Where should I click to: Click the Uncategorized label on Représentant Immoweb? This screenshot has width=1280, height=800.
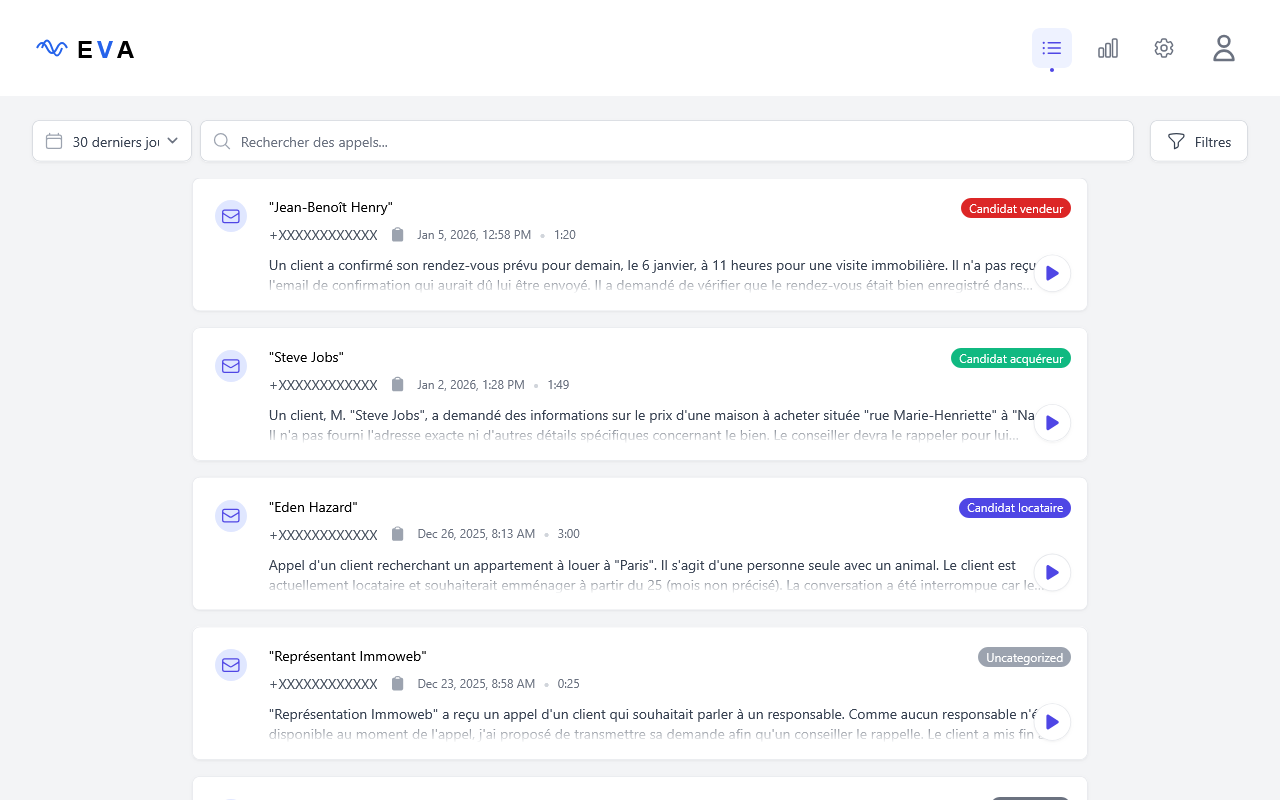[1024, 657]
